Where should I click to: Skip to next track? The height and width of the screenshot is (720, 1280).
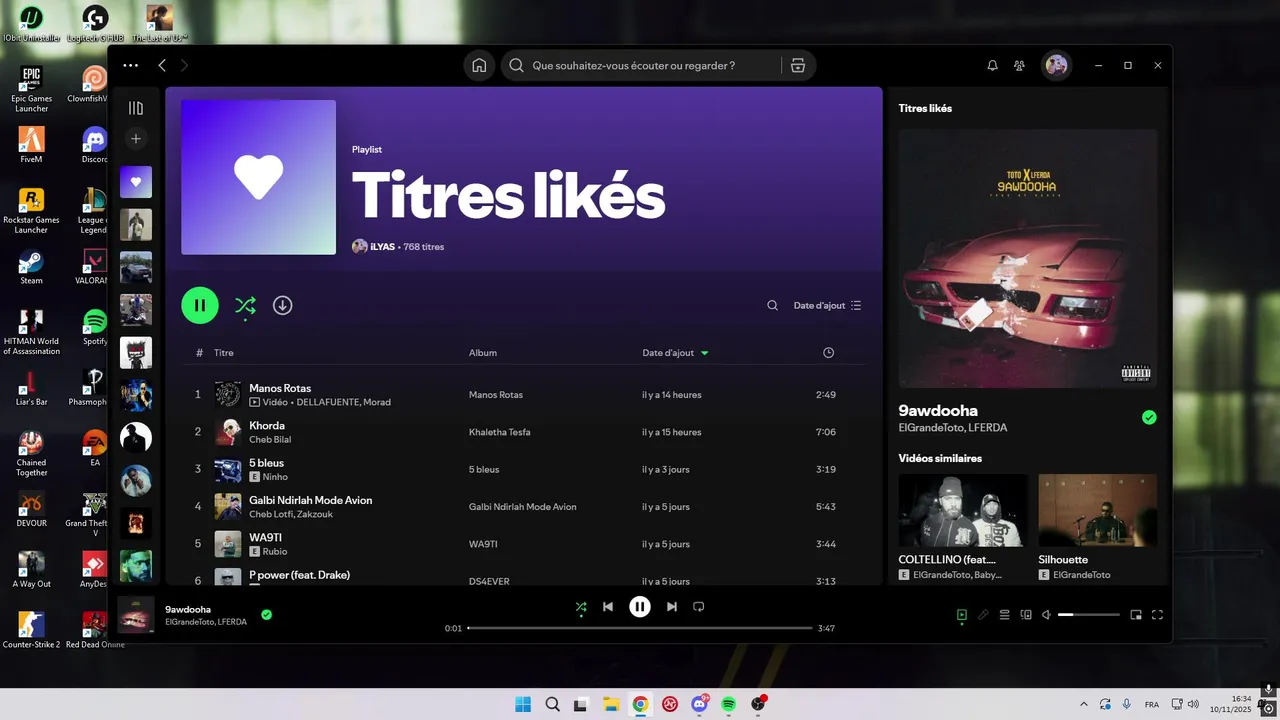(x=672, y=606)
